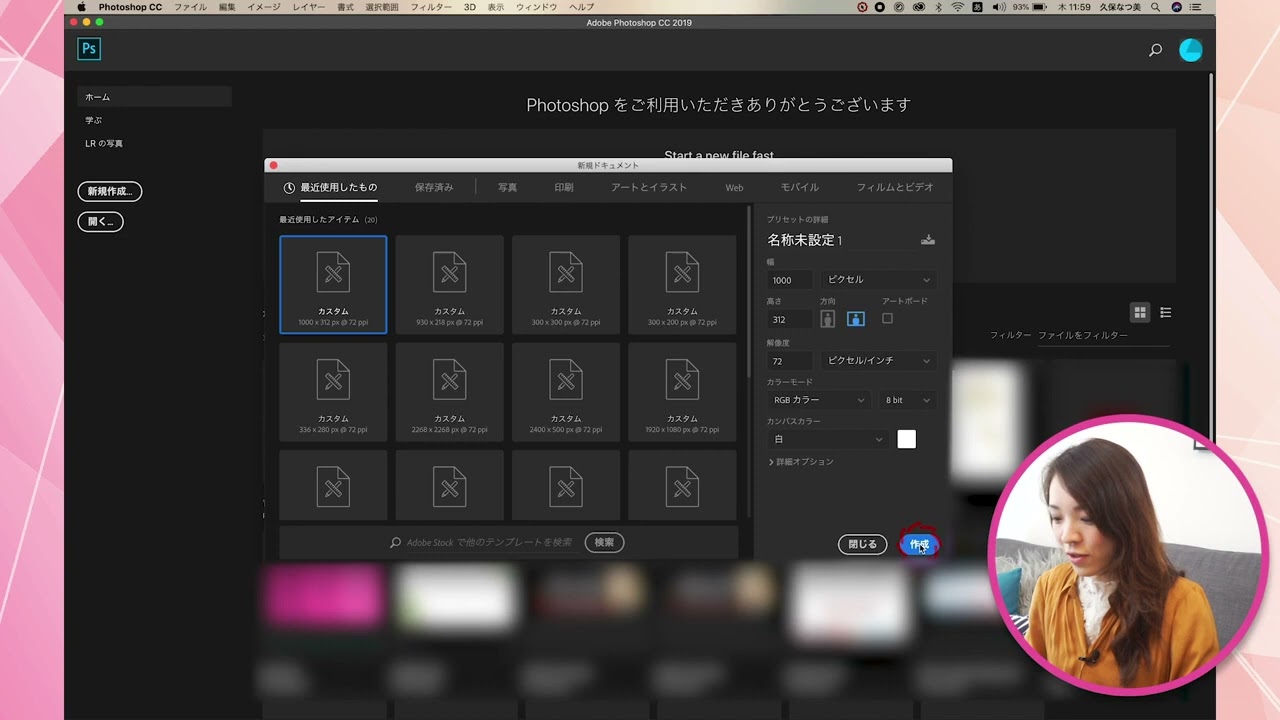Switch home screen to list view

pyautogui.click(x=1165, y=313)
